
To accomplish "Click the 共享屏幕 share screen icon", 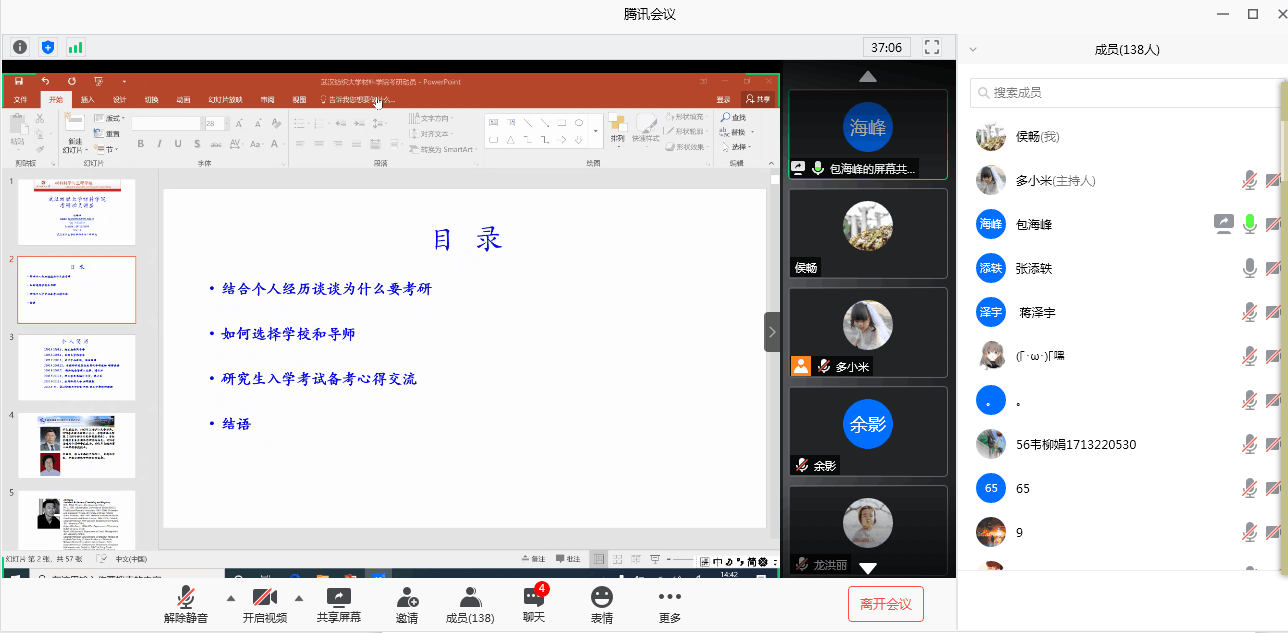I will coord(339,598).
